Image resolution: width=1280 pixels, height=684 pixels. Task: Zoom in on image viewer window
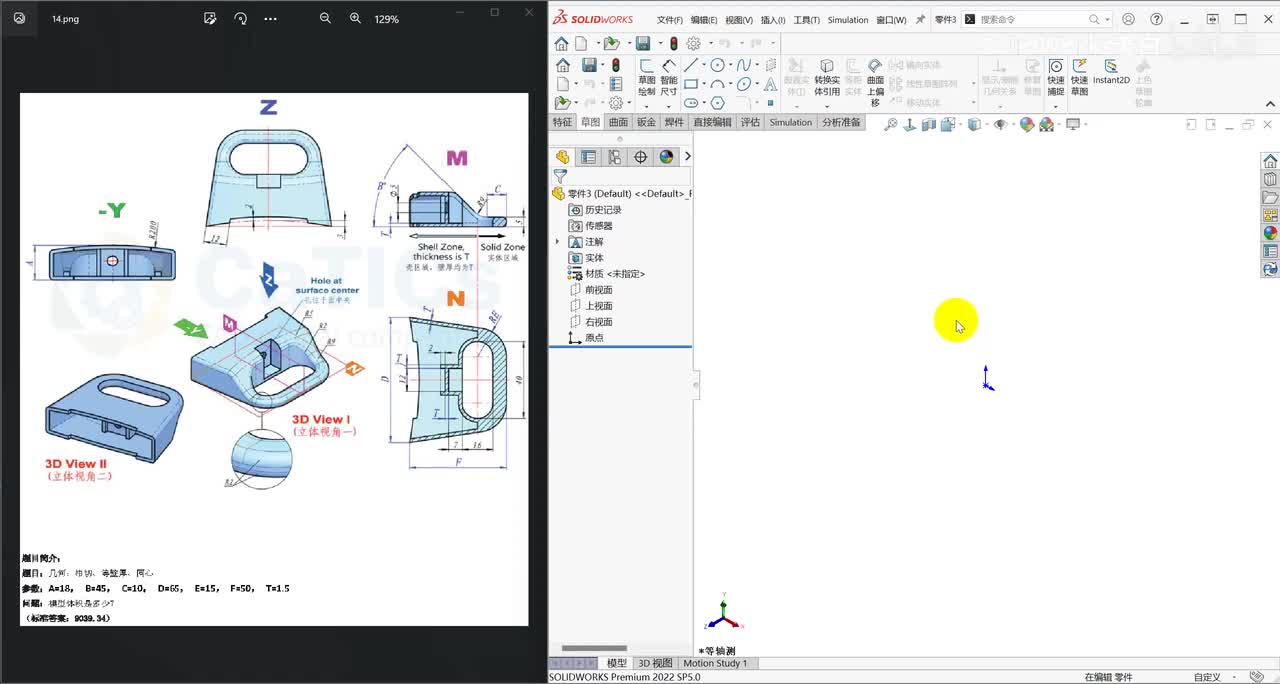coord(355,18)
